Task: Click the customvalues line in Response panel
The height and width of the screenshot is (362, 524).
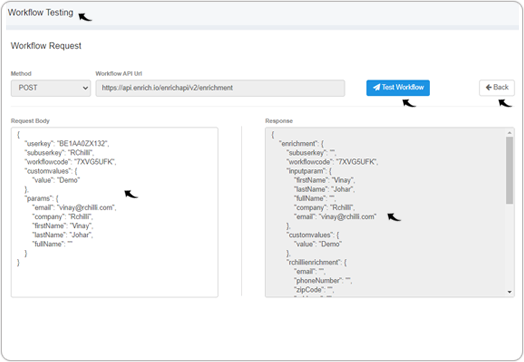Action: (x=313, y=235)
